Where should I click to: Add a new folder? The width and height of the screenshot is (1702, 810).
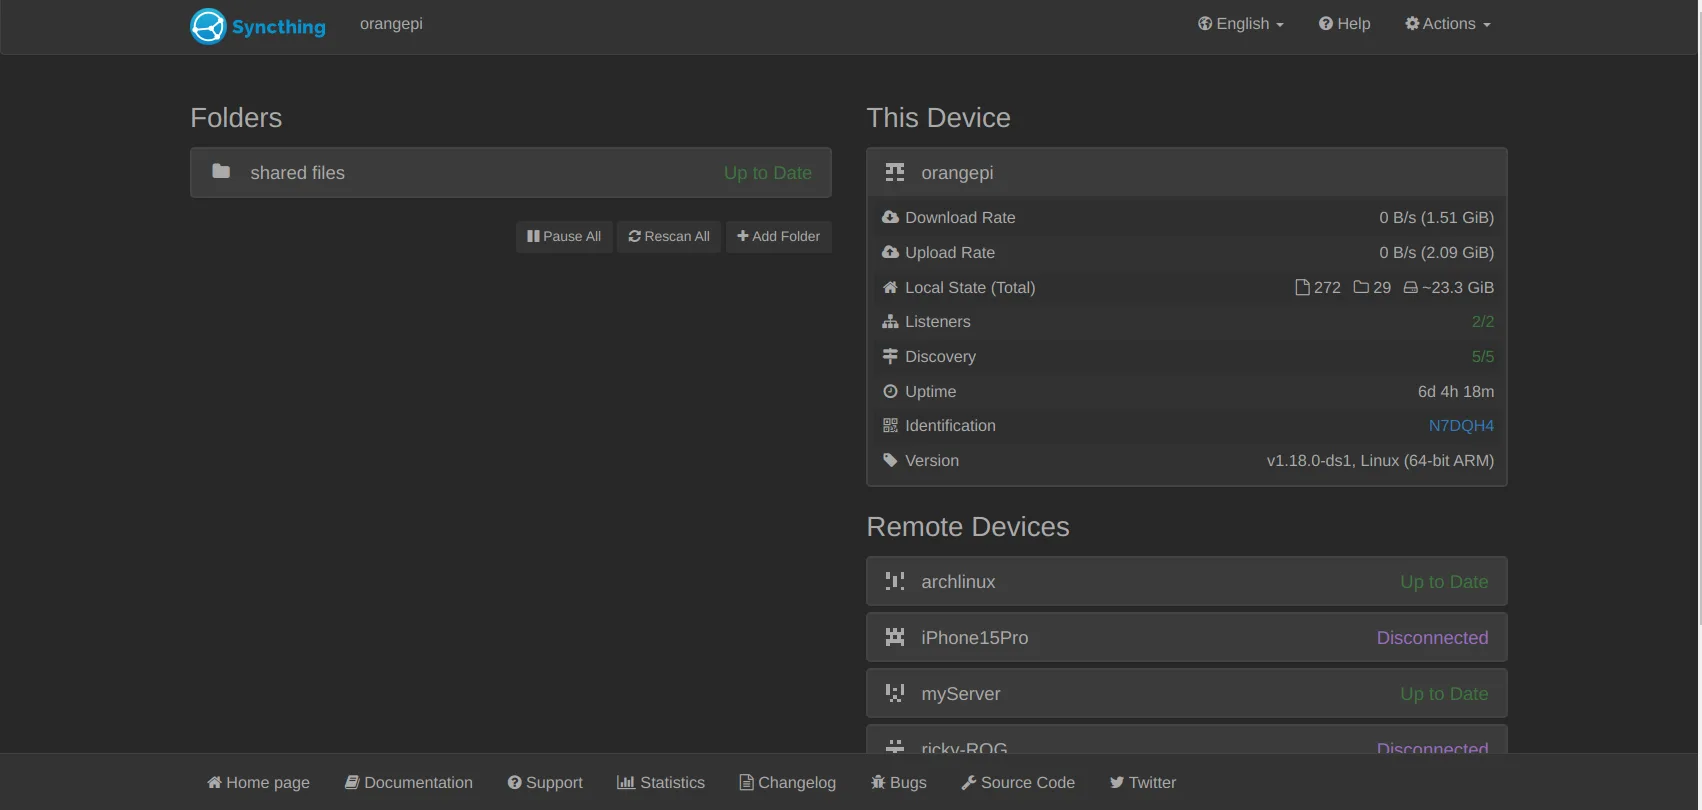778,236
